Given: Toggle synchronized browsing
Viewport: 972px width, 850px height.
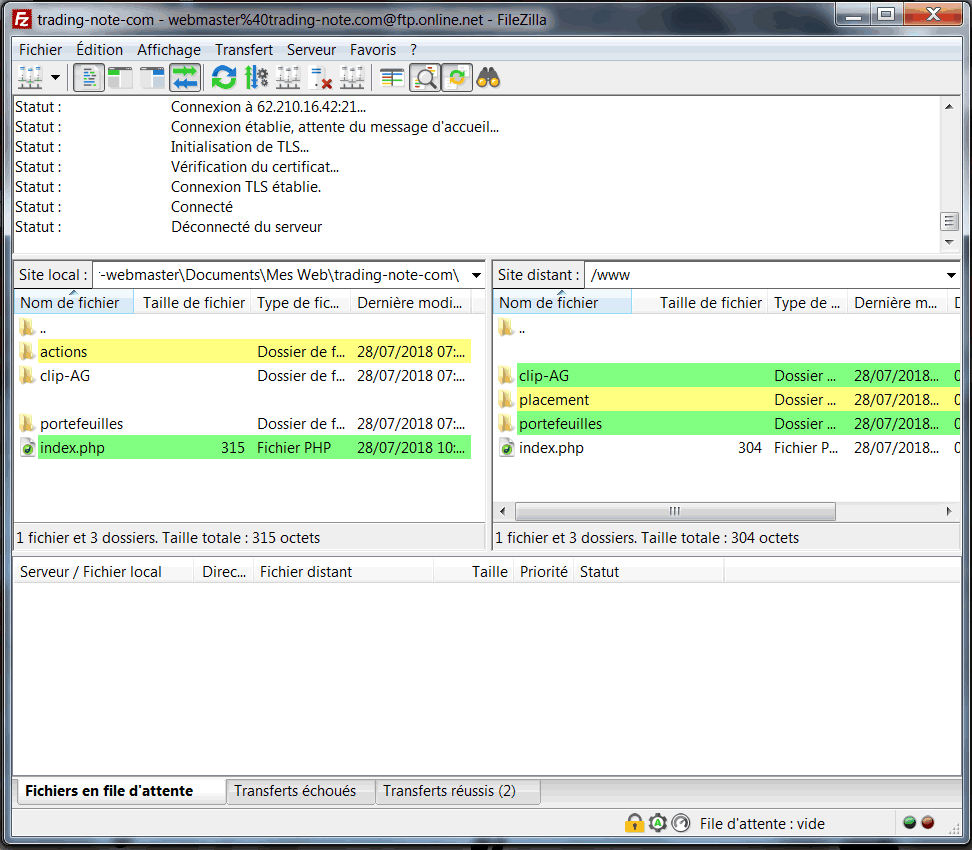Looking at the screenshot, I should click(x=457, y=78).
